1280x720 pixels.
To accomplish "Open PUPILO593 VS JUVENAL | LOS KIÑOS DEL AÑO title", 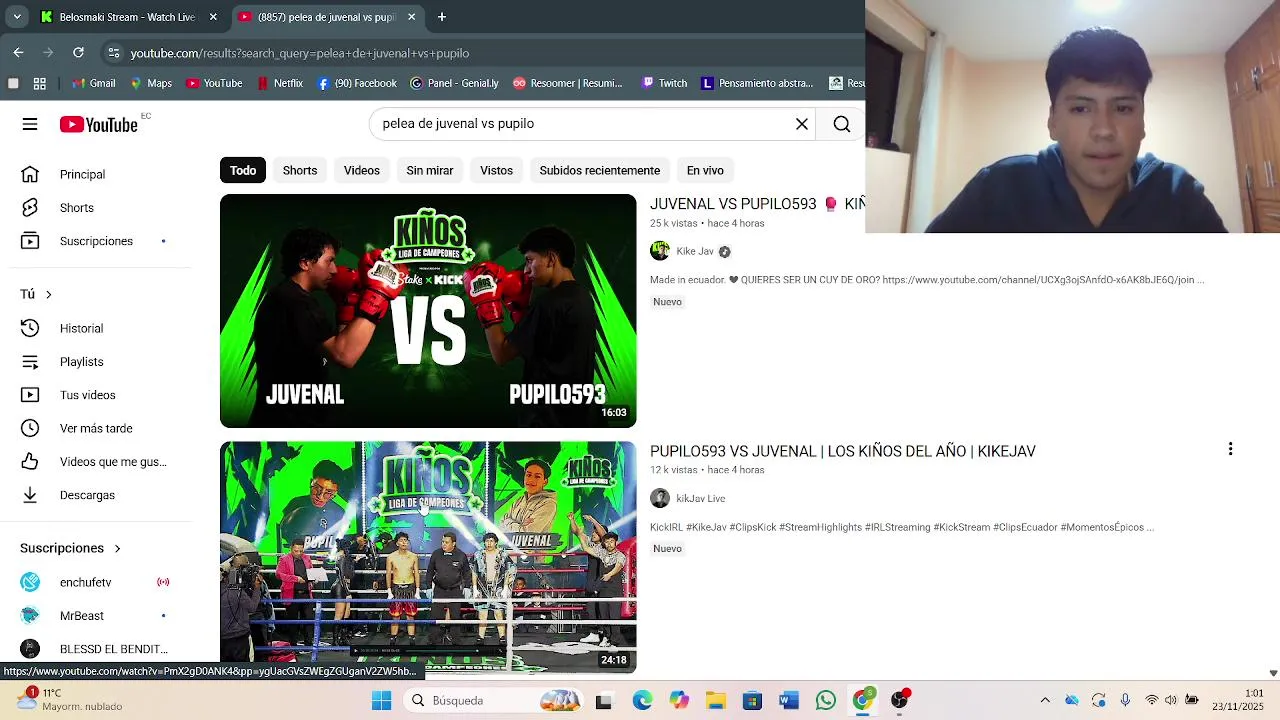I will click(x=843, y=451).
